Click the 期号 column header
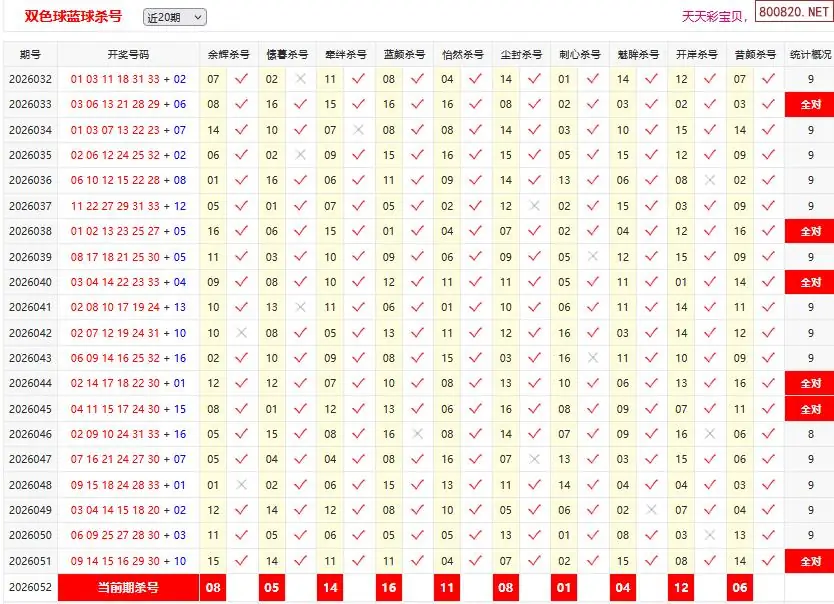Image resolution: width=834 pixels, height=604 pixels. [30, 54]
